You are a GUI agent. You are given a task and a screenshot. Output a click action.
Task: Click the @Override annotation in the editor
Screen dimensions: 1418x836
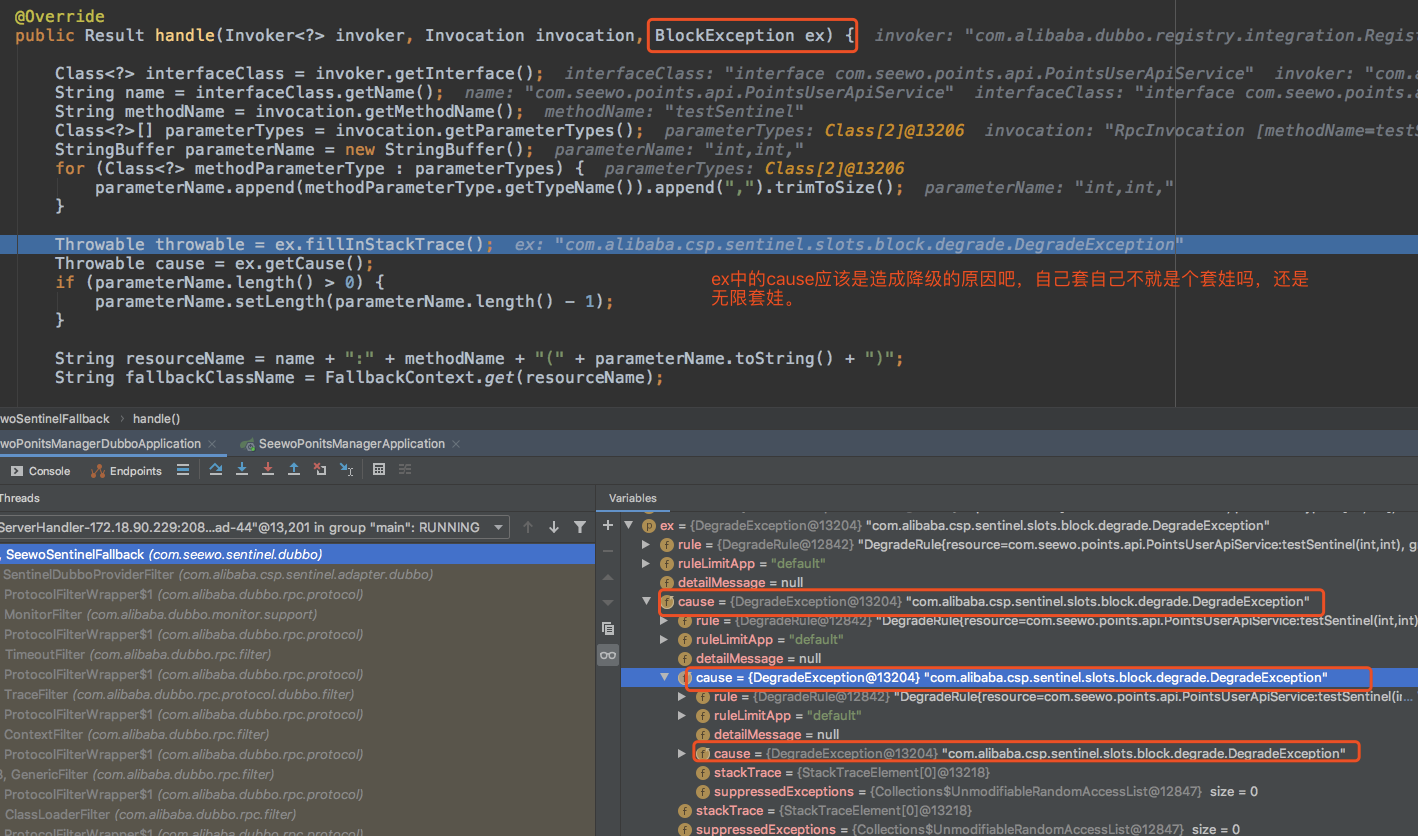coord(60,17)
